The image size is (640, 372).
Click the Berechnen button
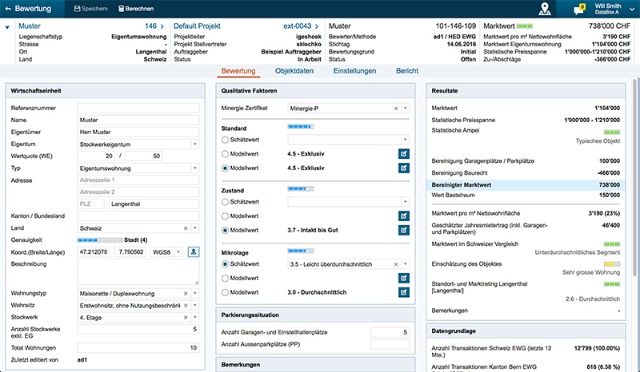(x=136, y=9)
